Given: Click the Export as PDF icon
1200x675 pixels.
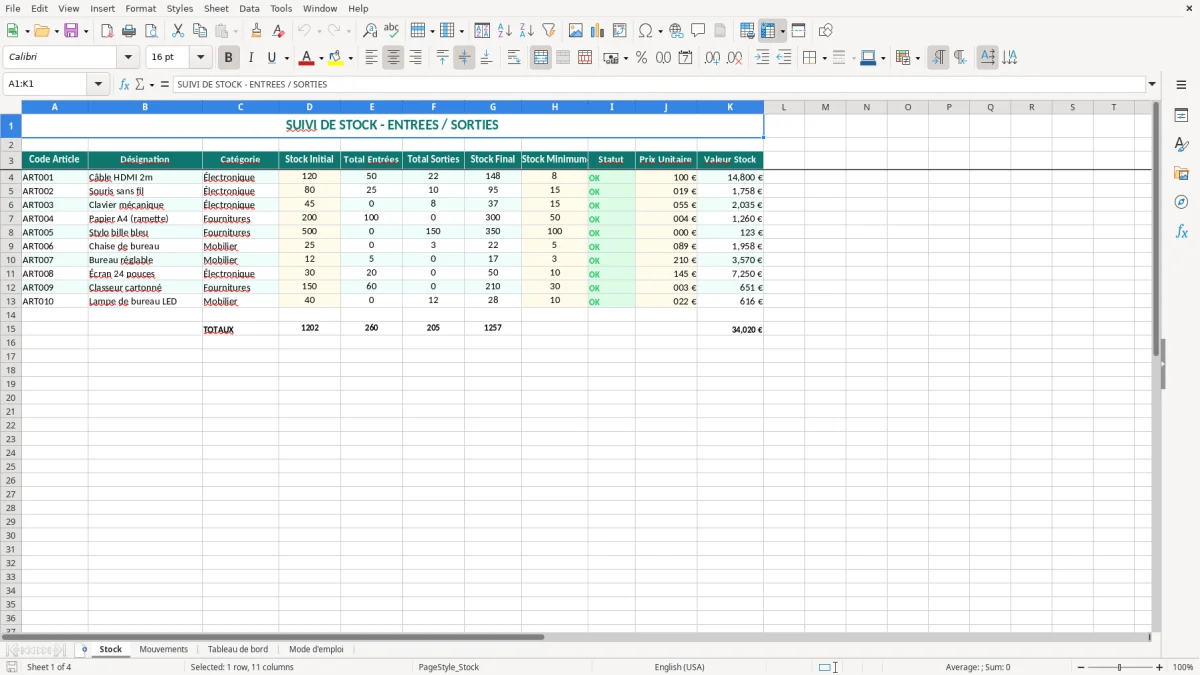Looking at the screenshot, I should pos(107,31).
